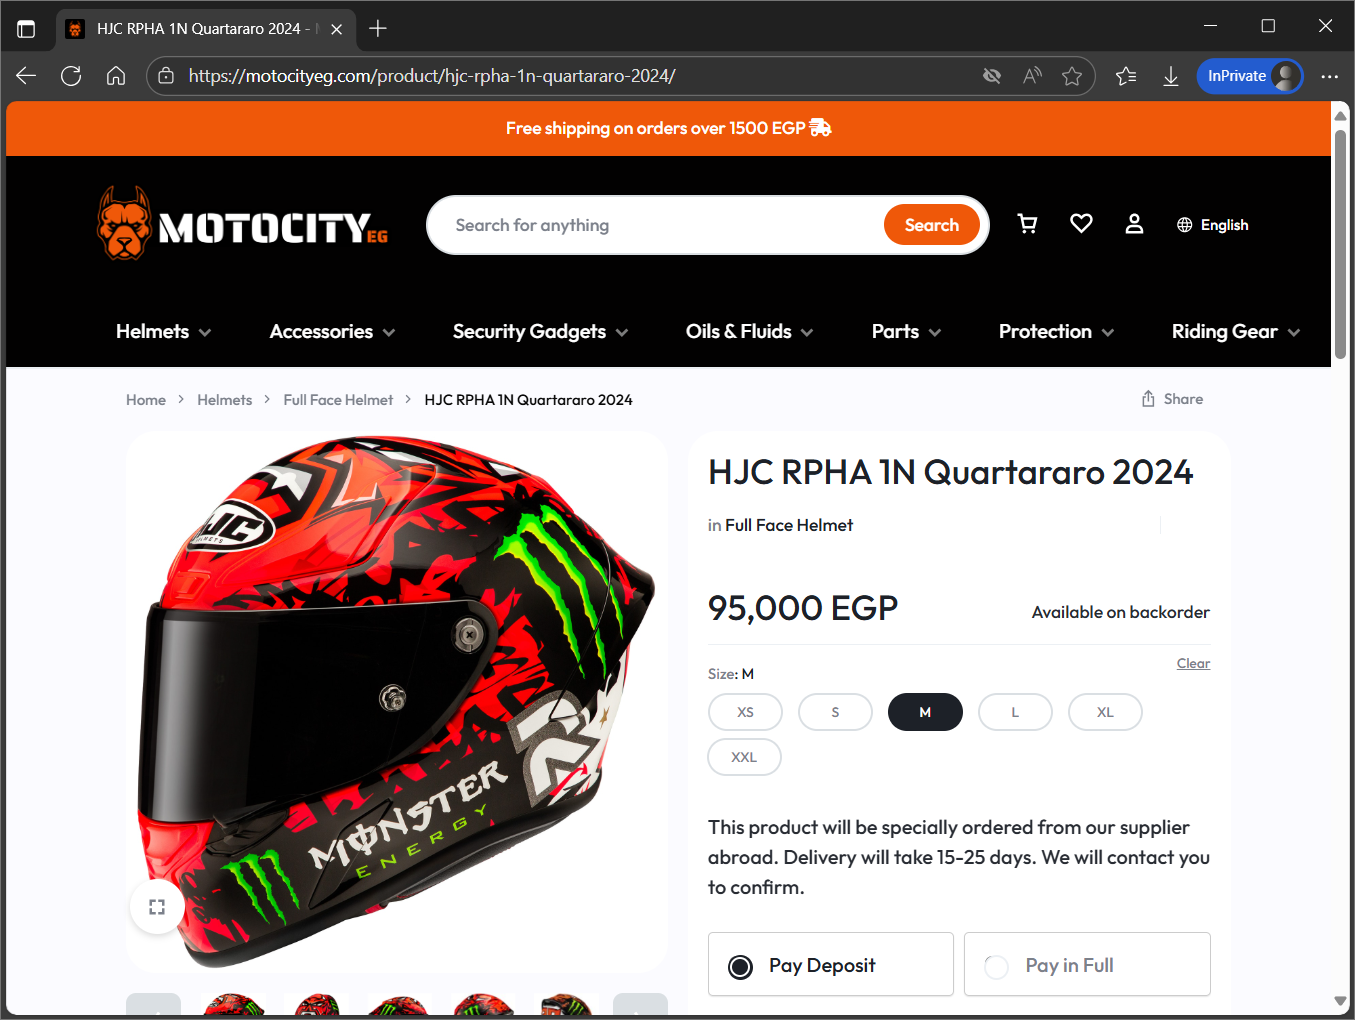Choose size S
Screen dimensions: 1355x1020
pos(835,712)
